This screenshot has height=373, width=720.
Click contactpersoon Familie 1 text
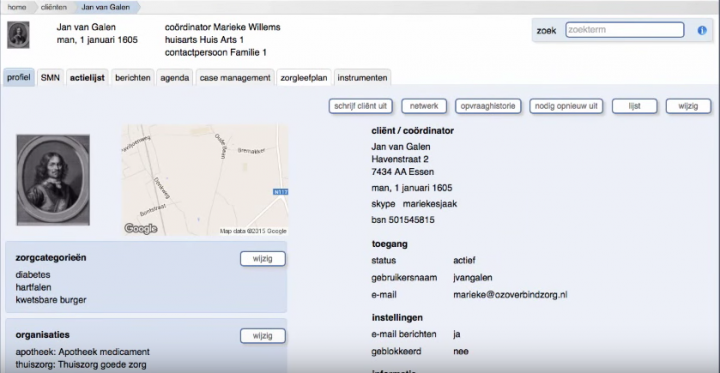[x=216, y=52]
